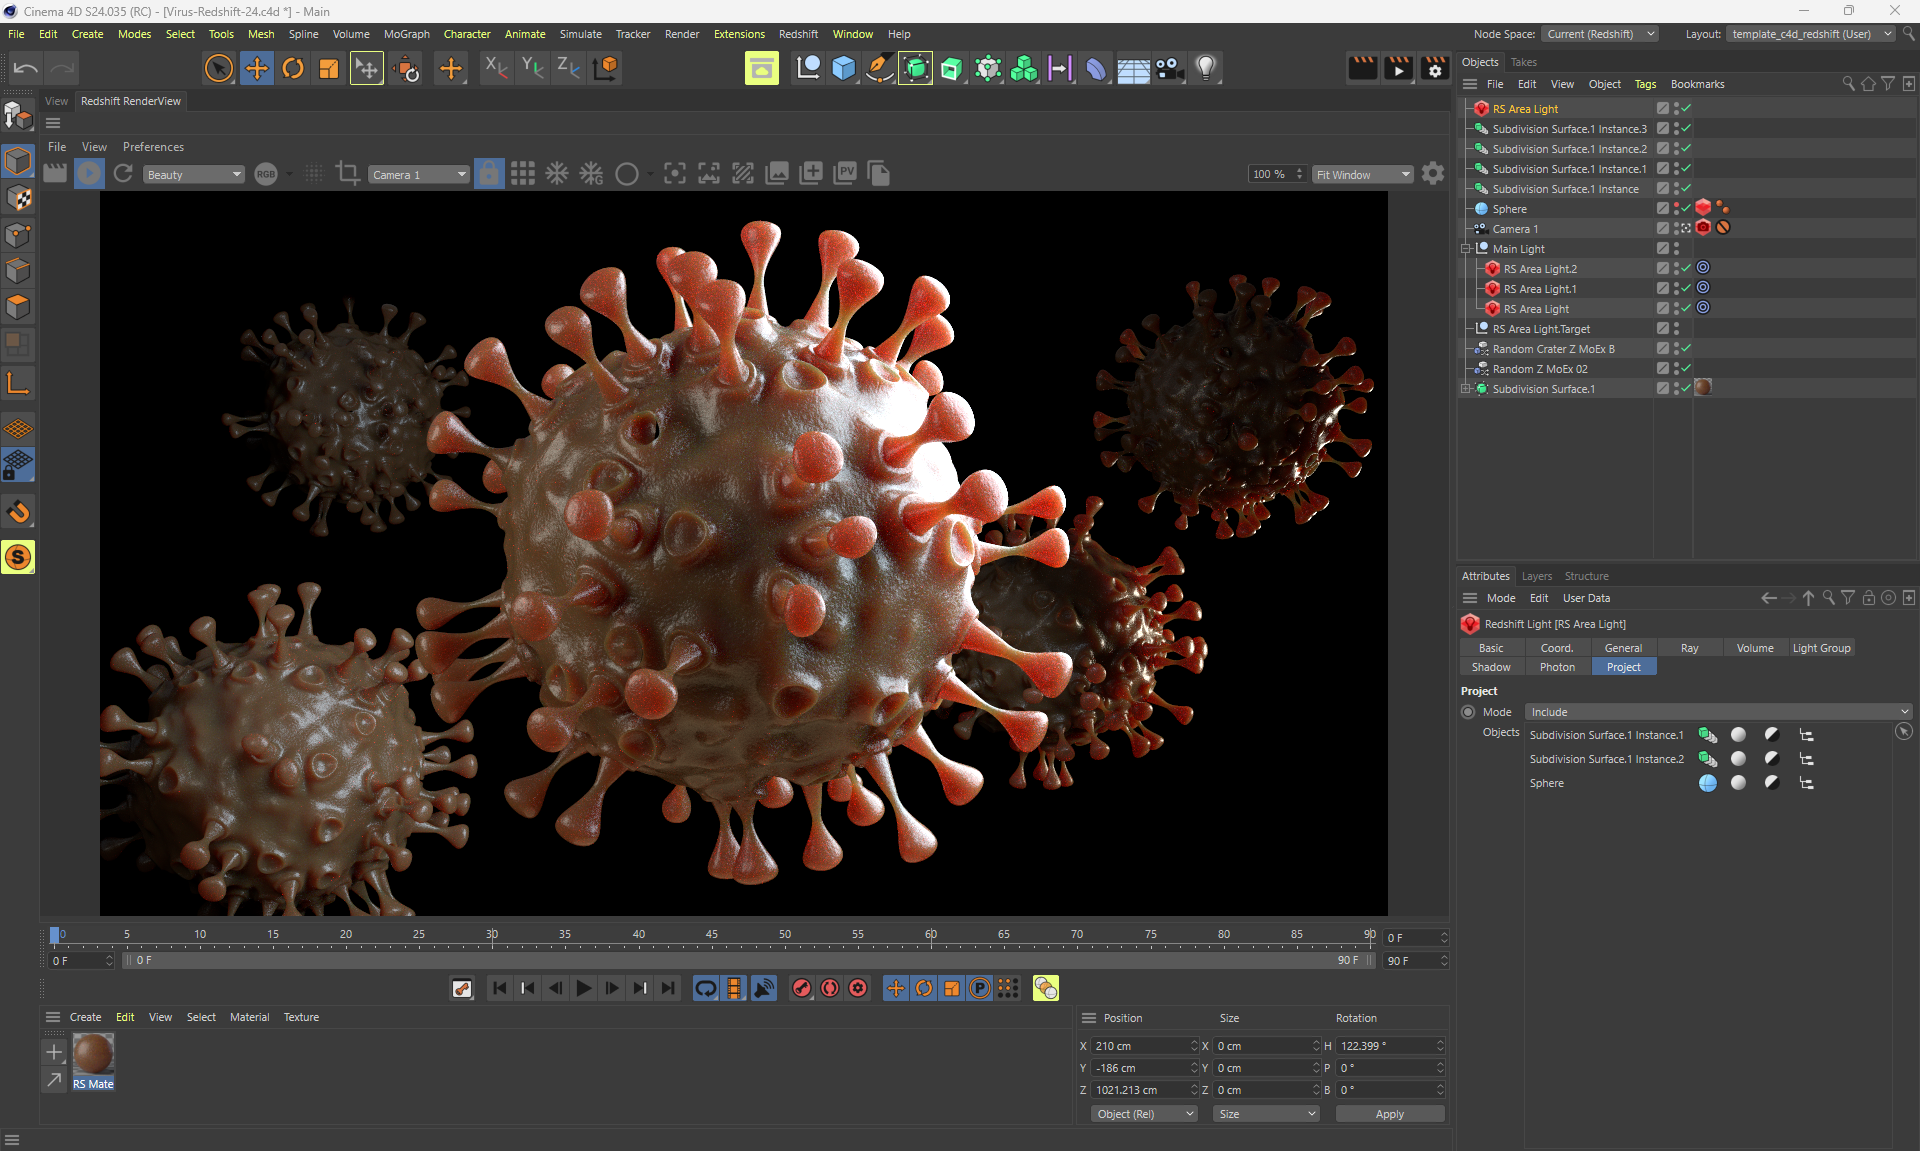1920x1151 pixels.
Task: Click the Cube primitive icon
Action: [843, 68]
